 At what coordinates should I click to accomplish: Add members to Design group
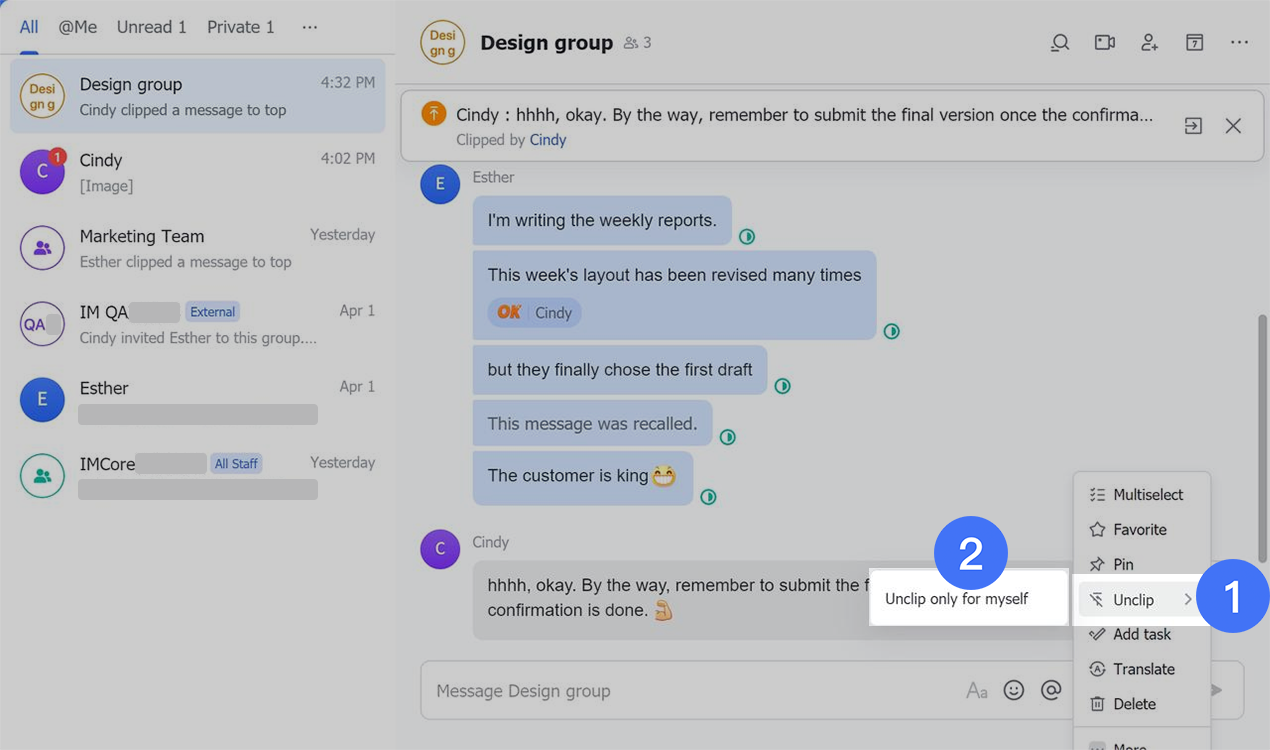click(x=1149, y=42)
